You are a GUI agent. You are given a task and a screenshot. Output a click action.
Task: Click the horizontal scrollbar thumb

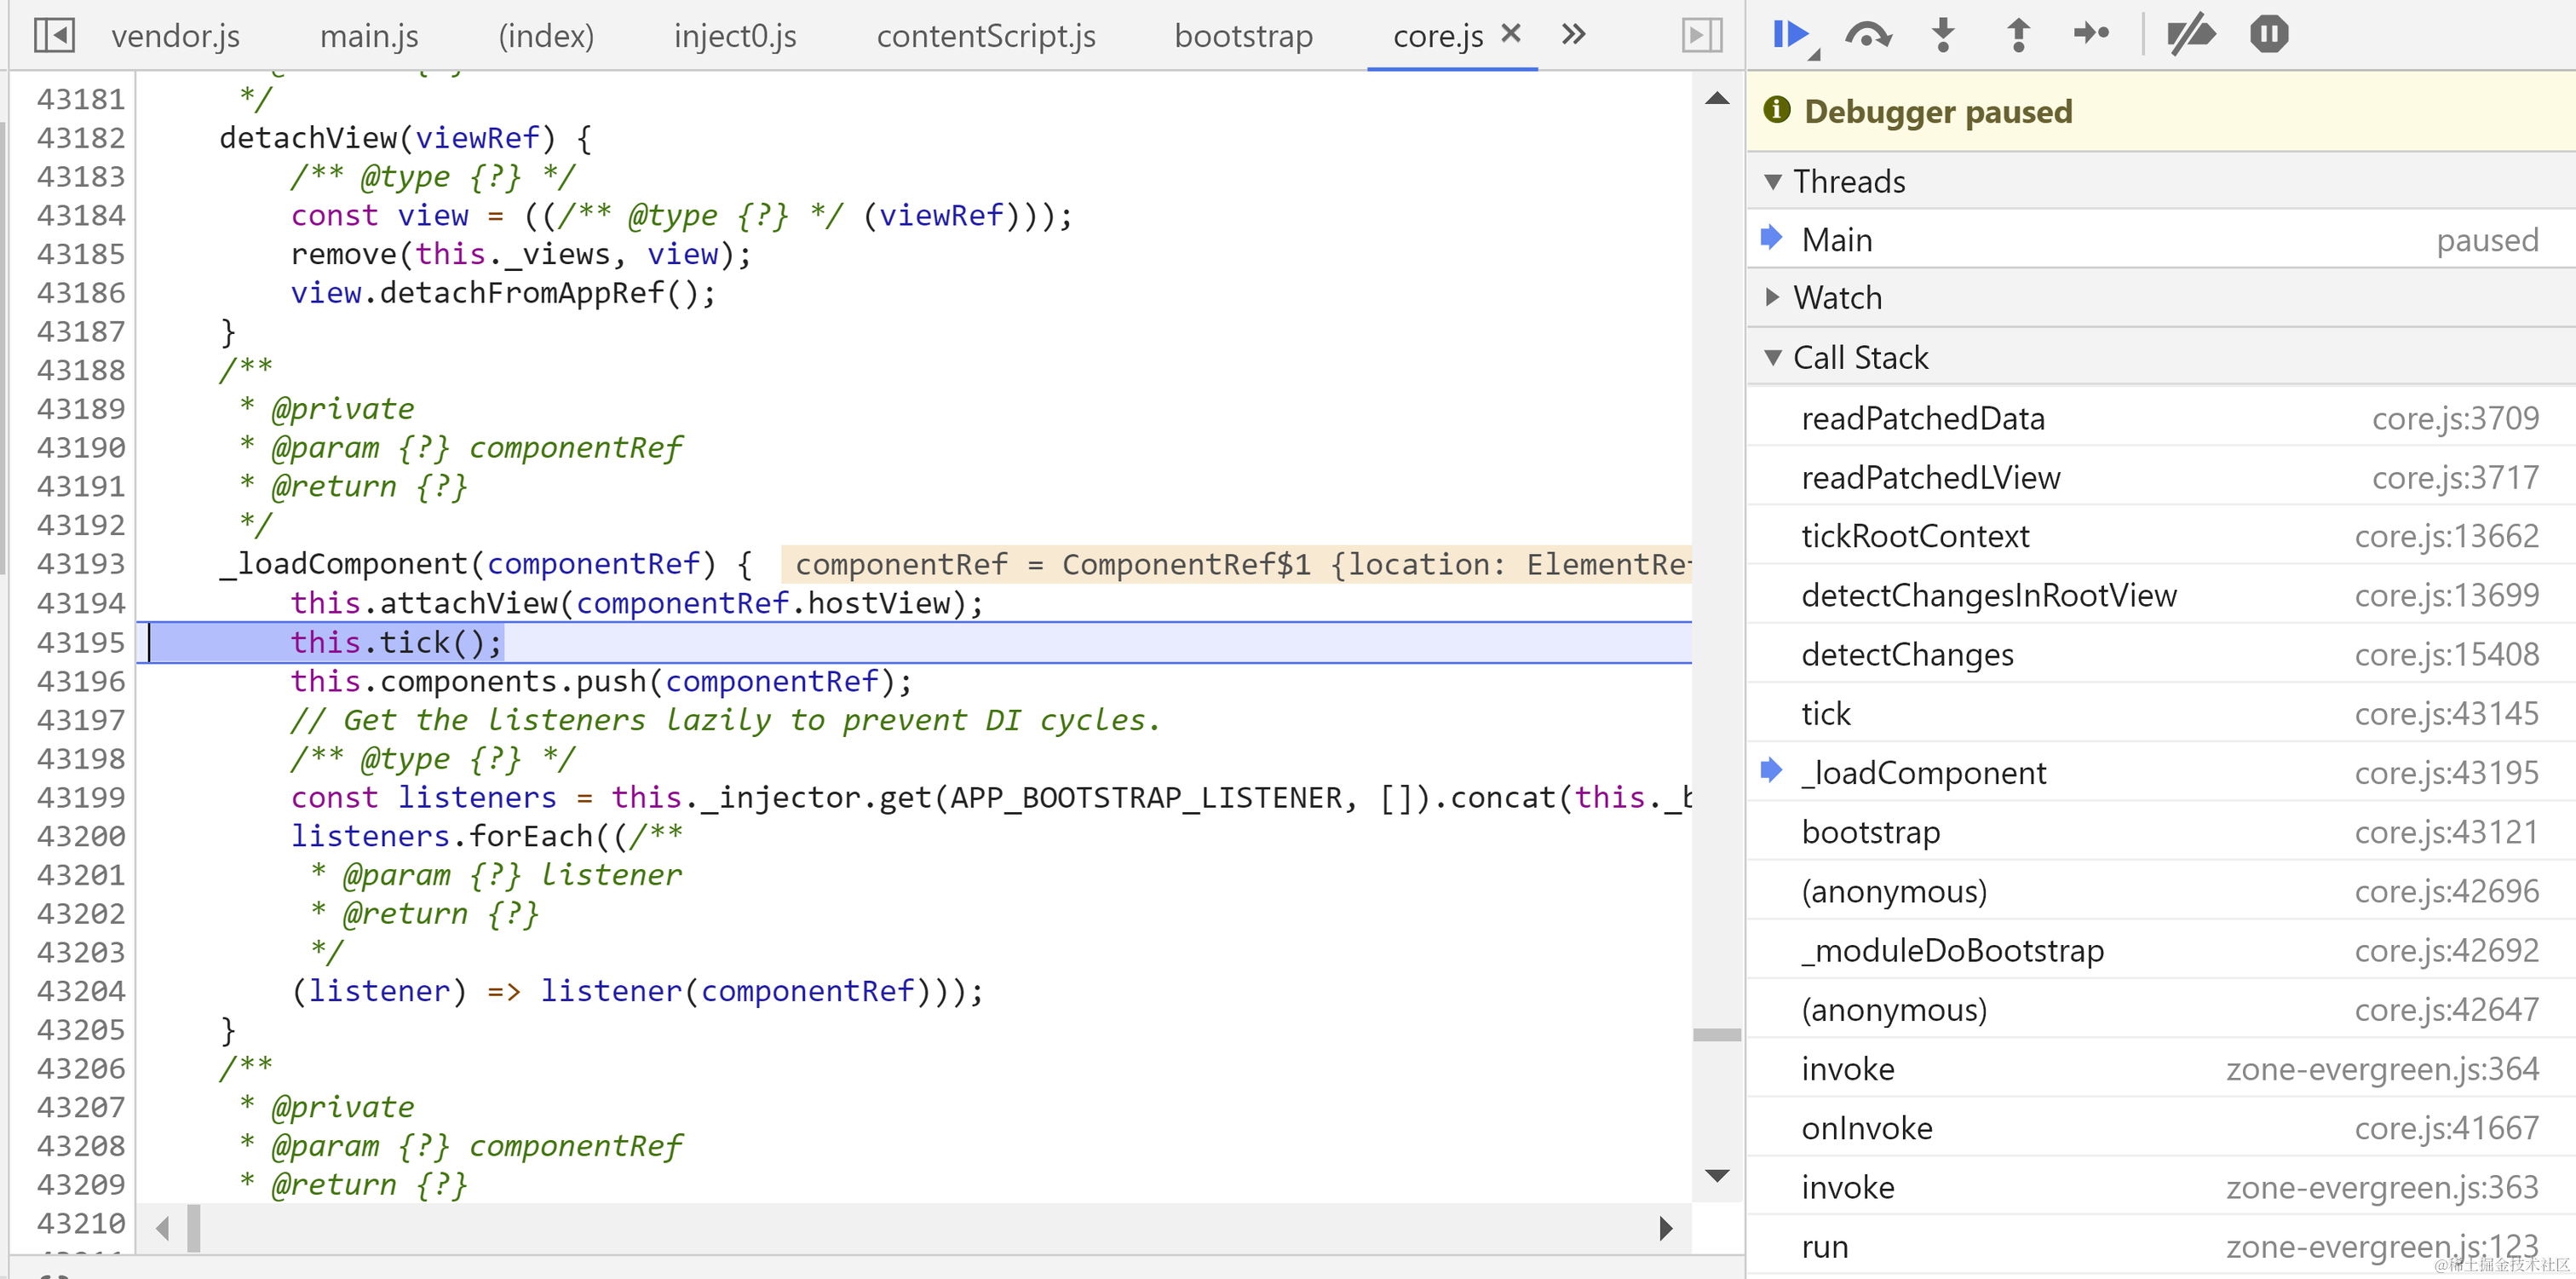(194, 1228)
